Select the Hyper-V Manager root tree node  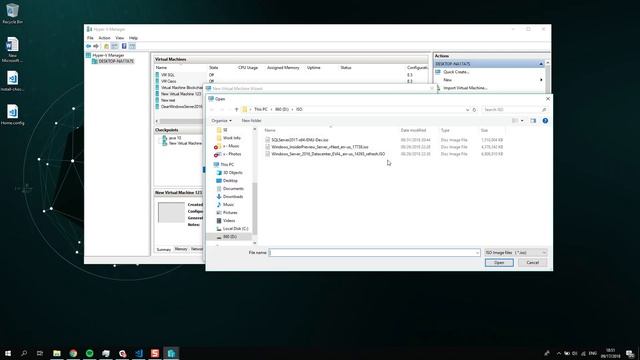pyautogui.click(x=105, y=55)
